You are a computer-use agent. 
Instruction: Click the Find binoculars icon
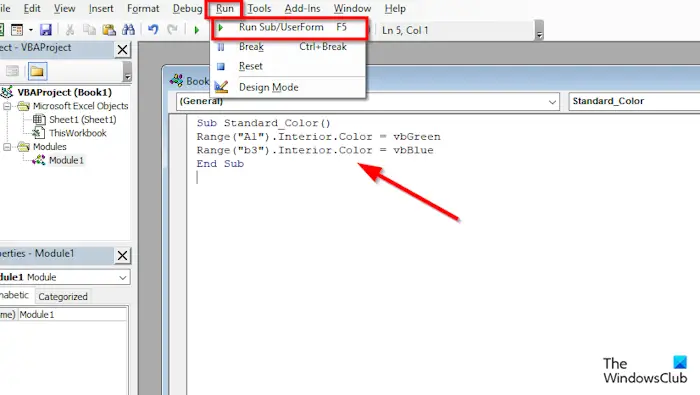click(x=129, y=30)
